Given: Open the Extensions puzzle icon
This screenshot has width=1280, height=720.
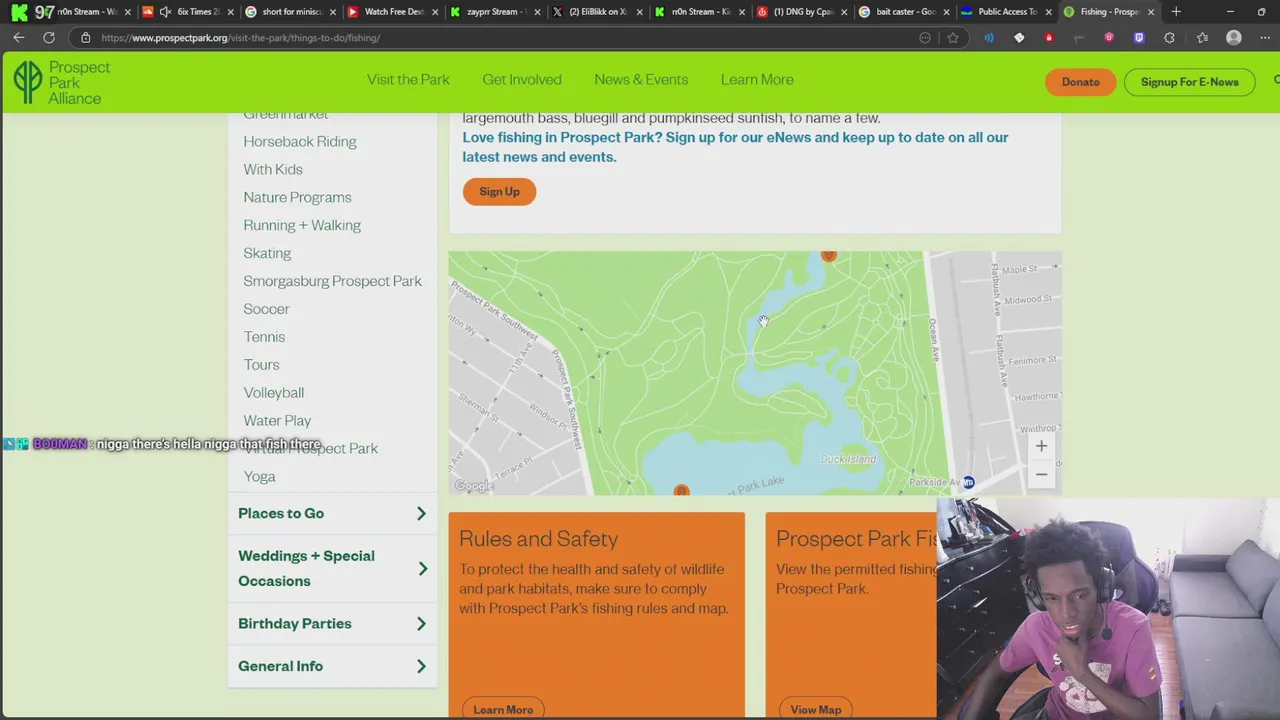Looking at the screenshot, I should click(x=1169, y=38).
